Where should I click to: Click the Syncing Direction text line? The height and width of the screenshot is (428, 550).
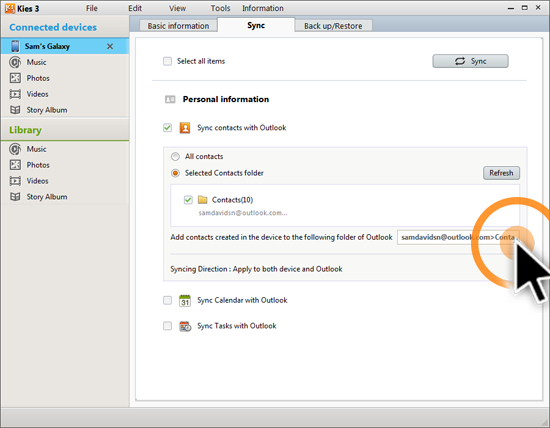(256, 269)
